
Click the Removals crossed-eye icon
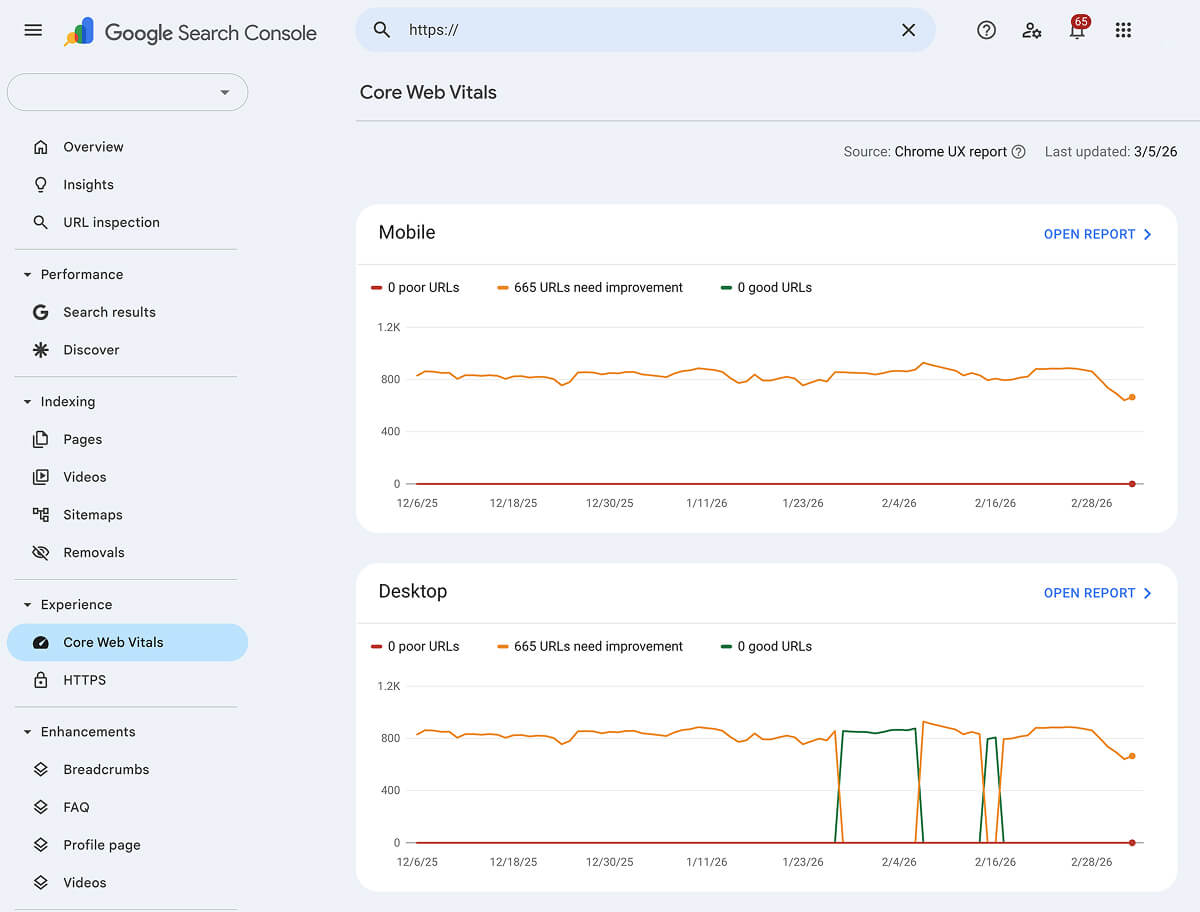click(41, 552)
